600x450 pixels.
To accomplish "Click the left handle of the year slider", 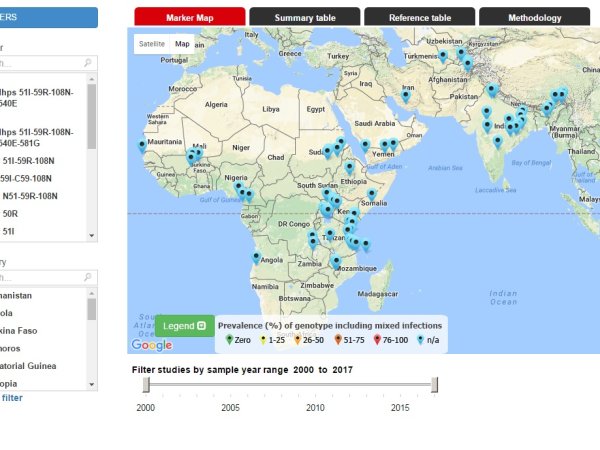I will click(146, 385).
